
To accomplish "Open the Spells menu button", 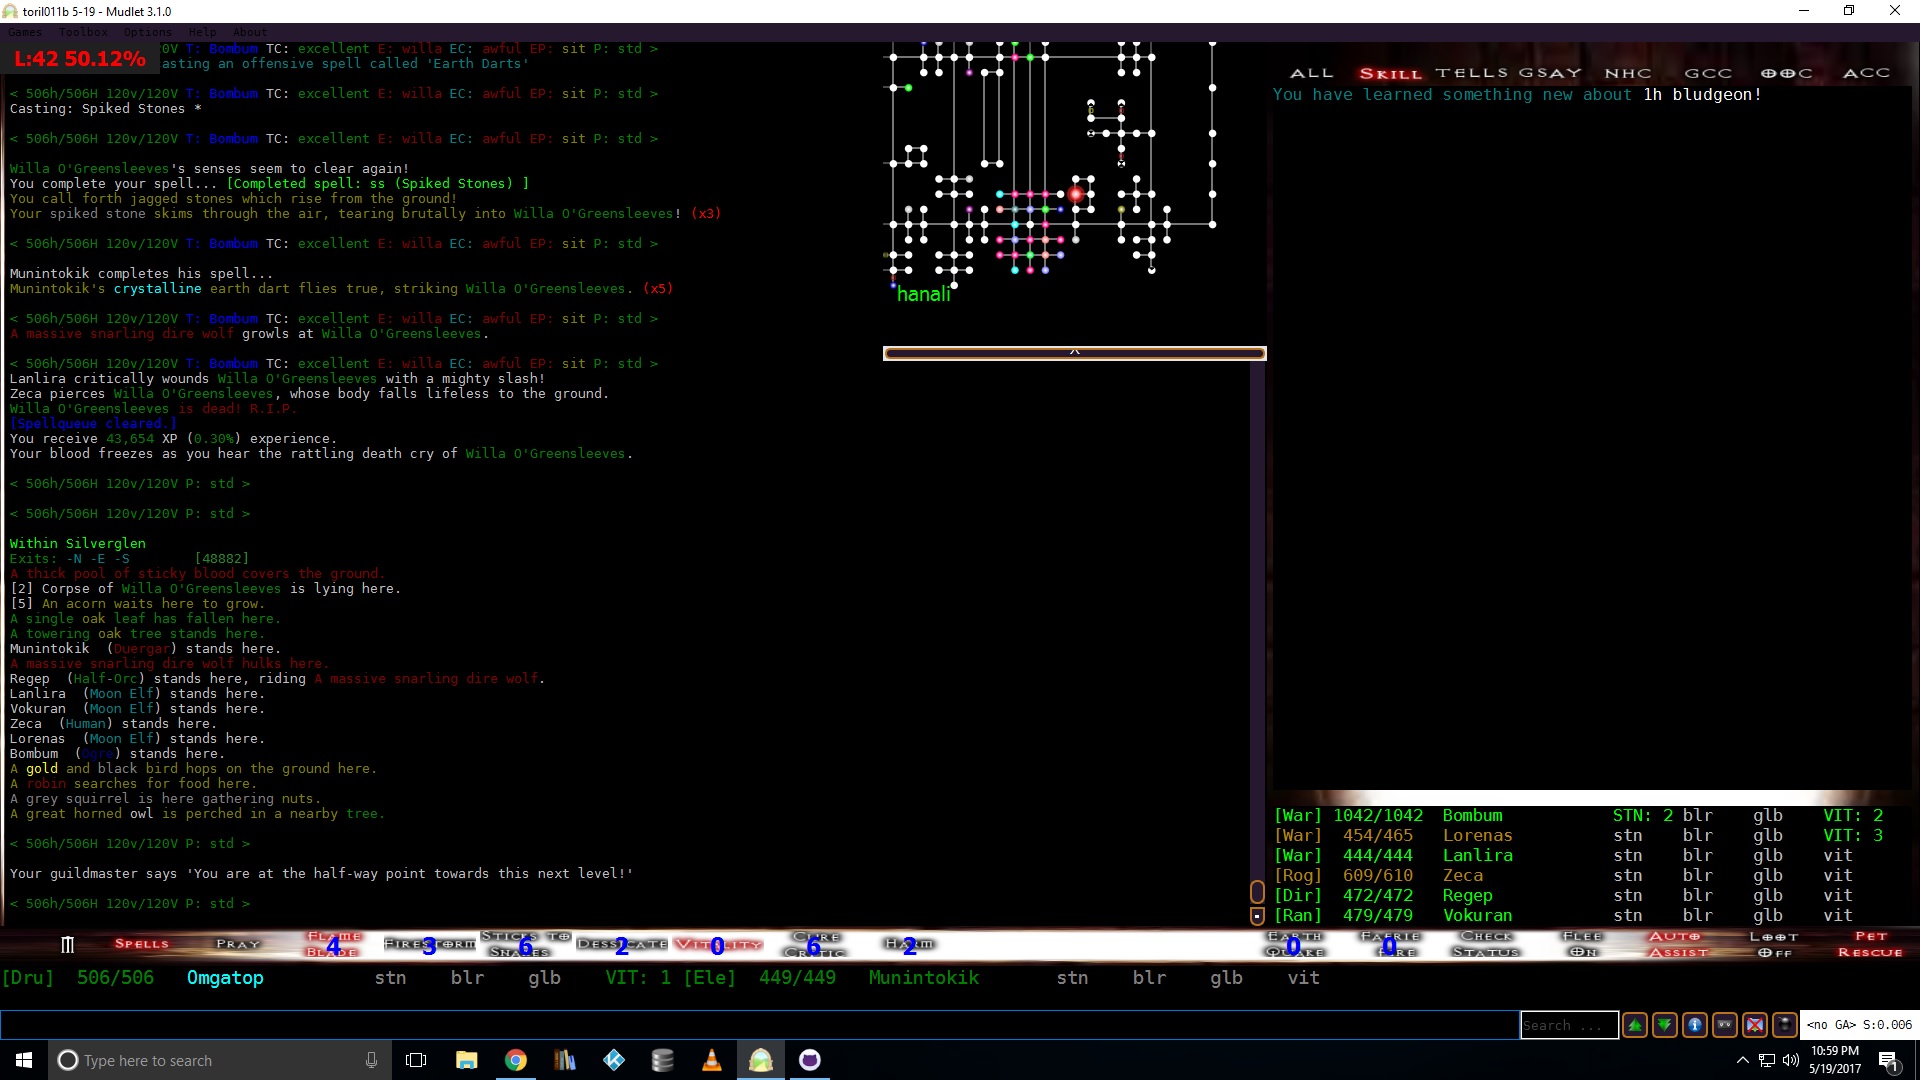I will 142,944.
